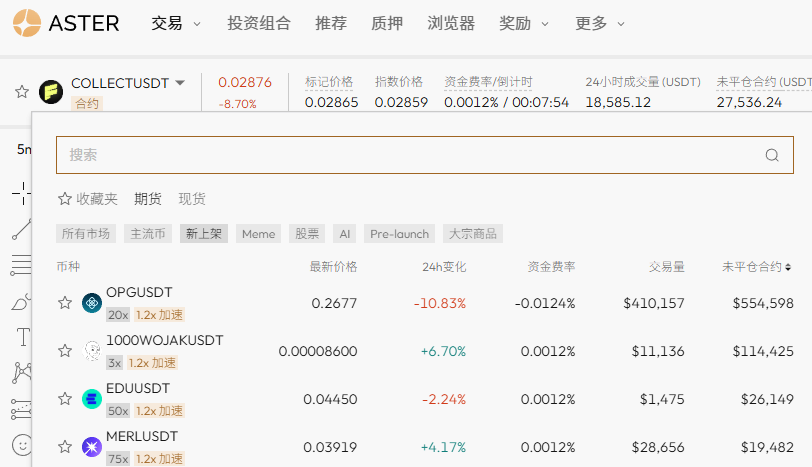Click the 3x leverage badge on 1000WOJAKUSDT
The image size is (812, 467).
(x=114, y=363)
